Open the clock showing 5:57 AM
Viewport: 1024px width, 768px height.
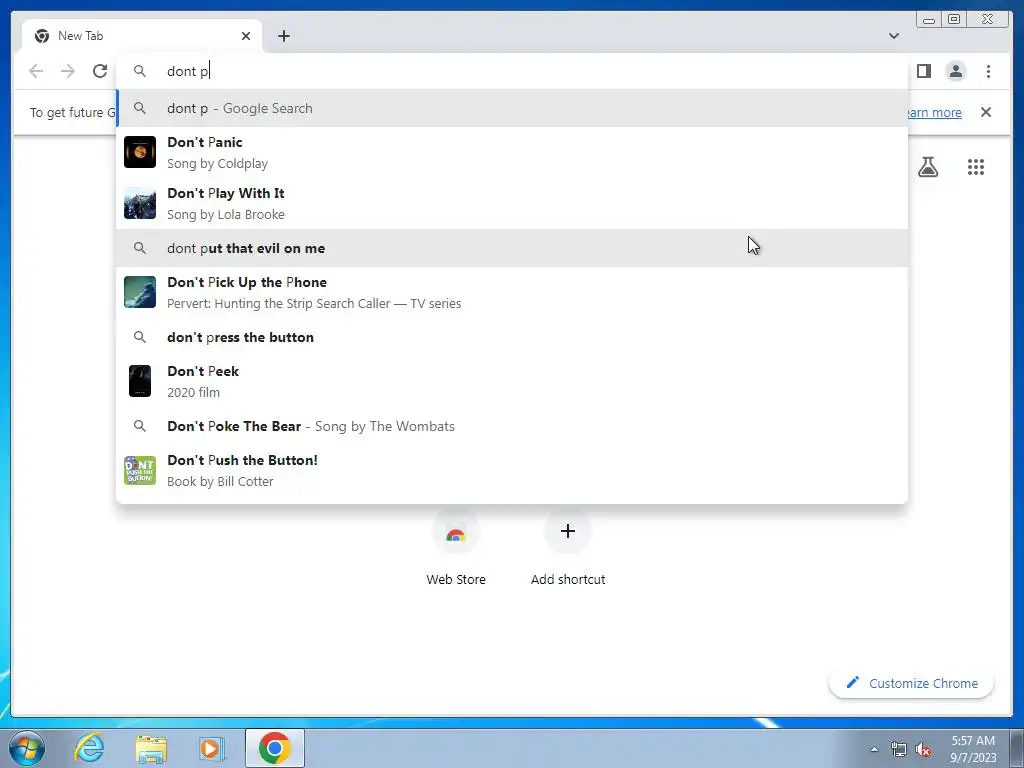click(x=973, y=749)
